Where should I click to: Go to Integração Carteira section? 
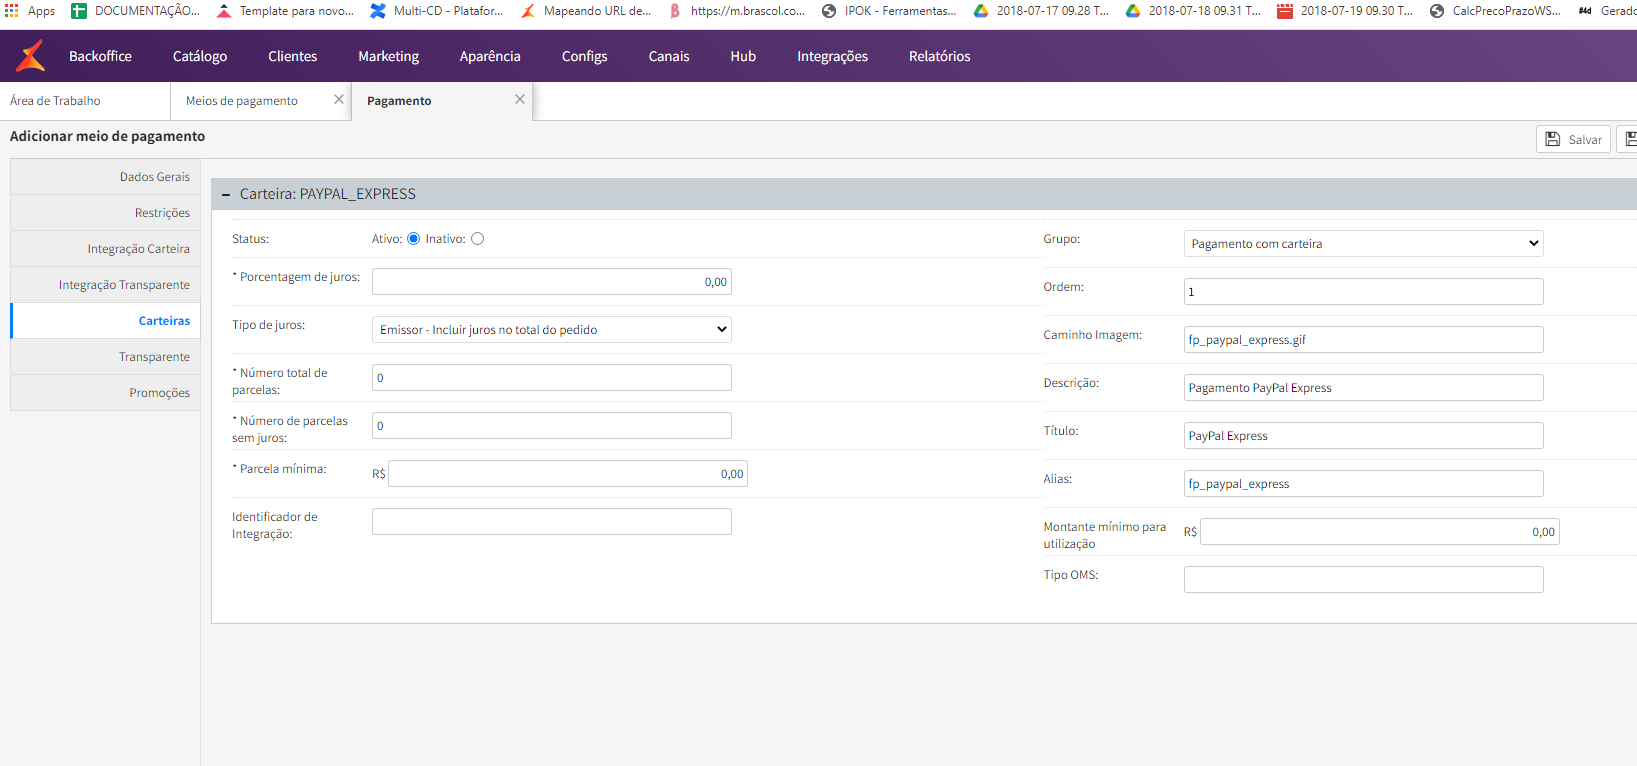coord(105,249)
